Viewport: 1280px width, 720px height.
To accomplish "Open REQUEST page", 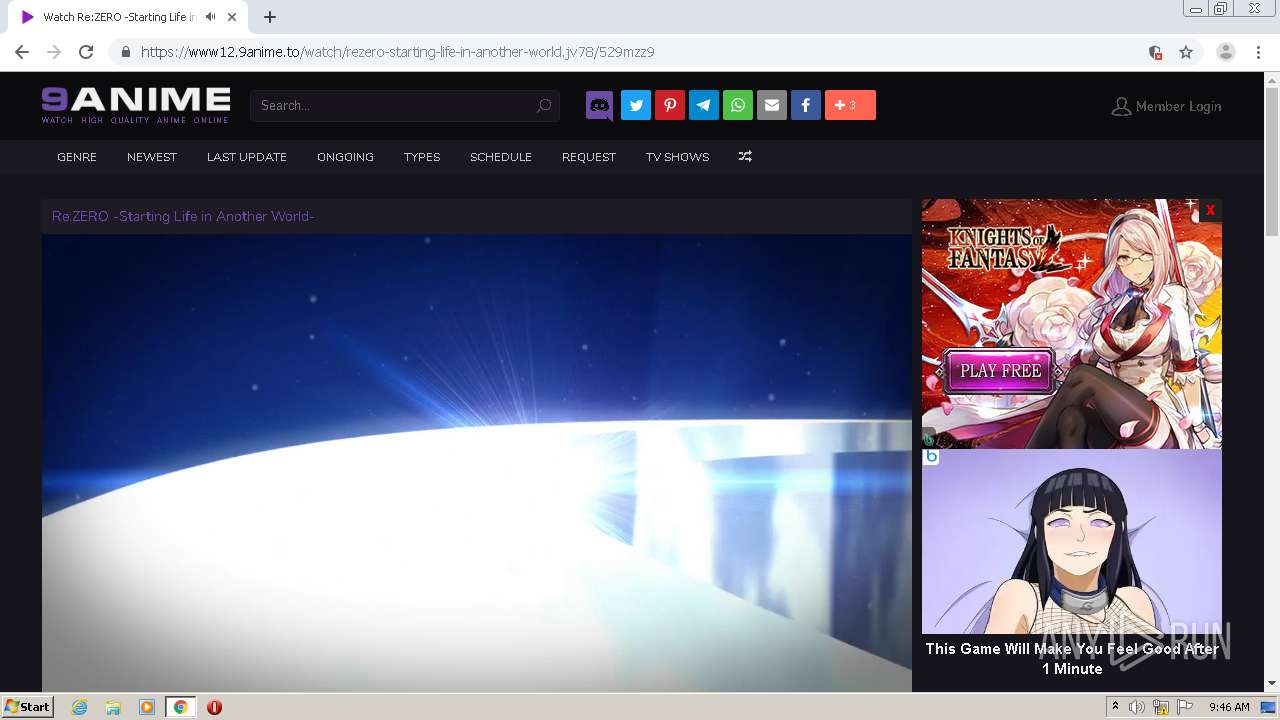I will (589, 157).
